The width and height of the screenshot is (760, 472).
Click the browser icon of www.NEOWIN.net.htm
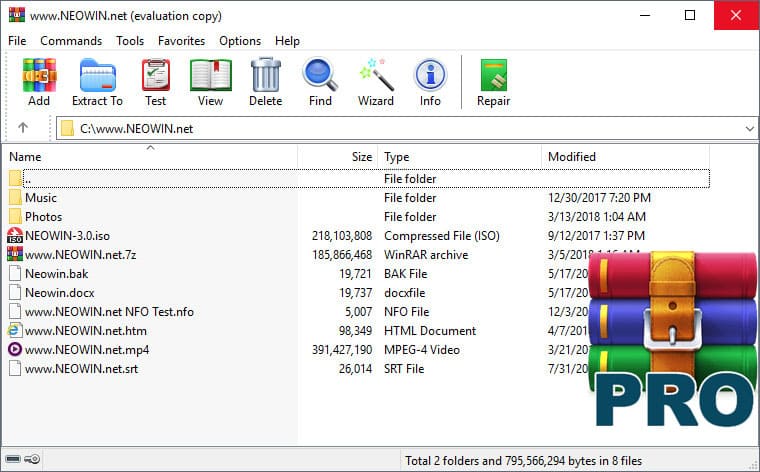click(x=15, y=330)
